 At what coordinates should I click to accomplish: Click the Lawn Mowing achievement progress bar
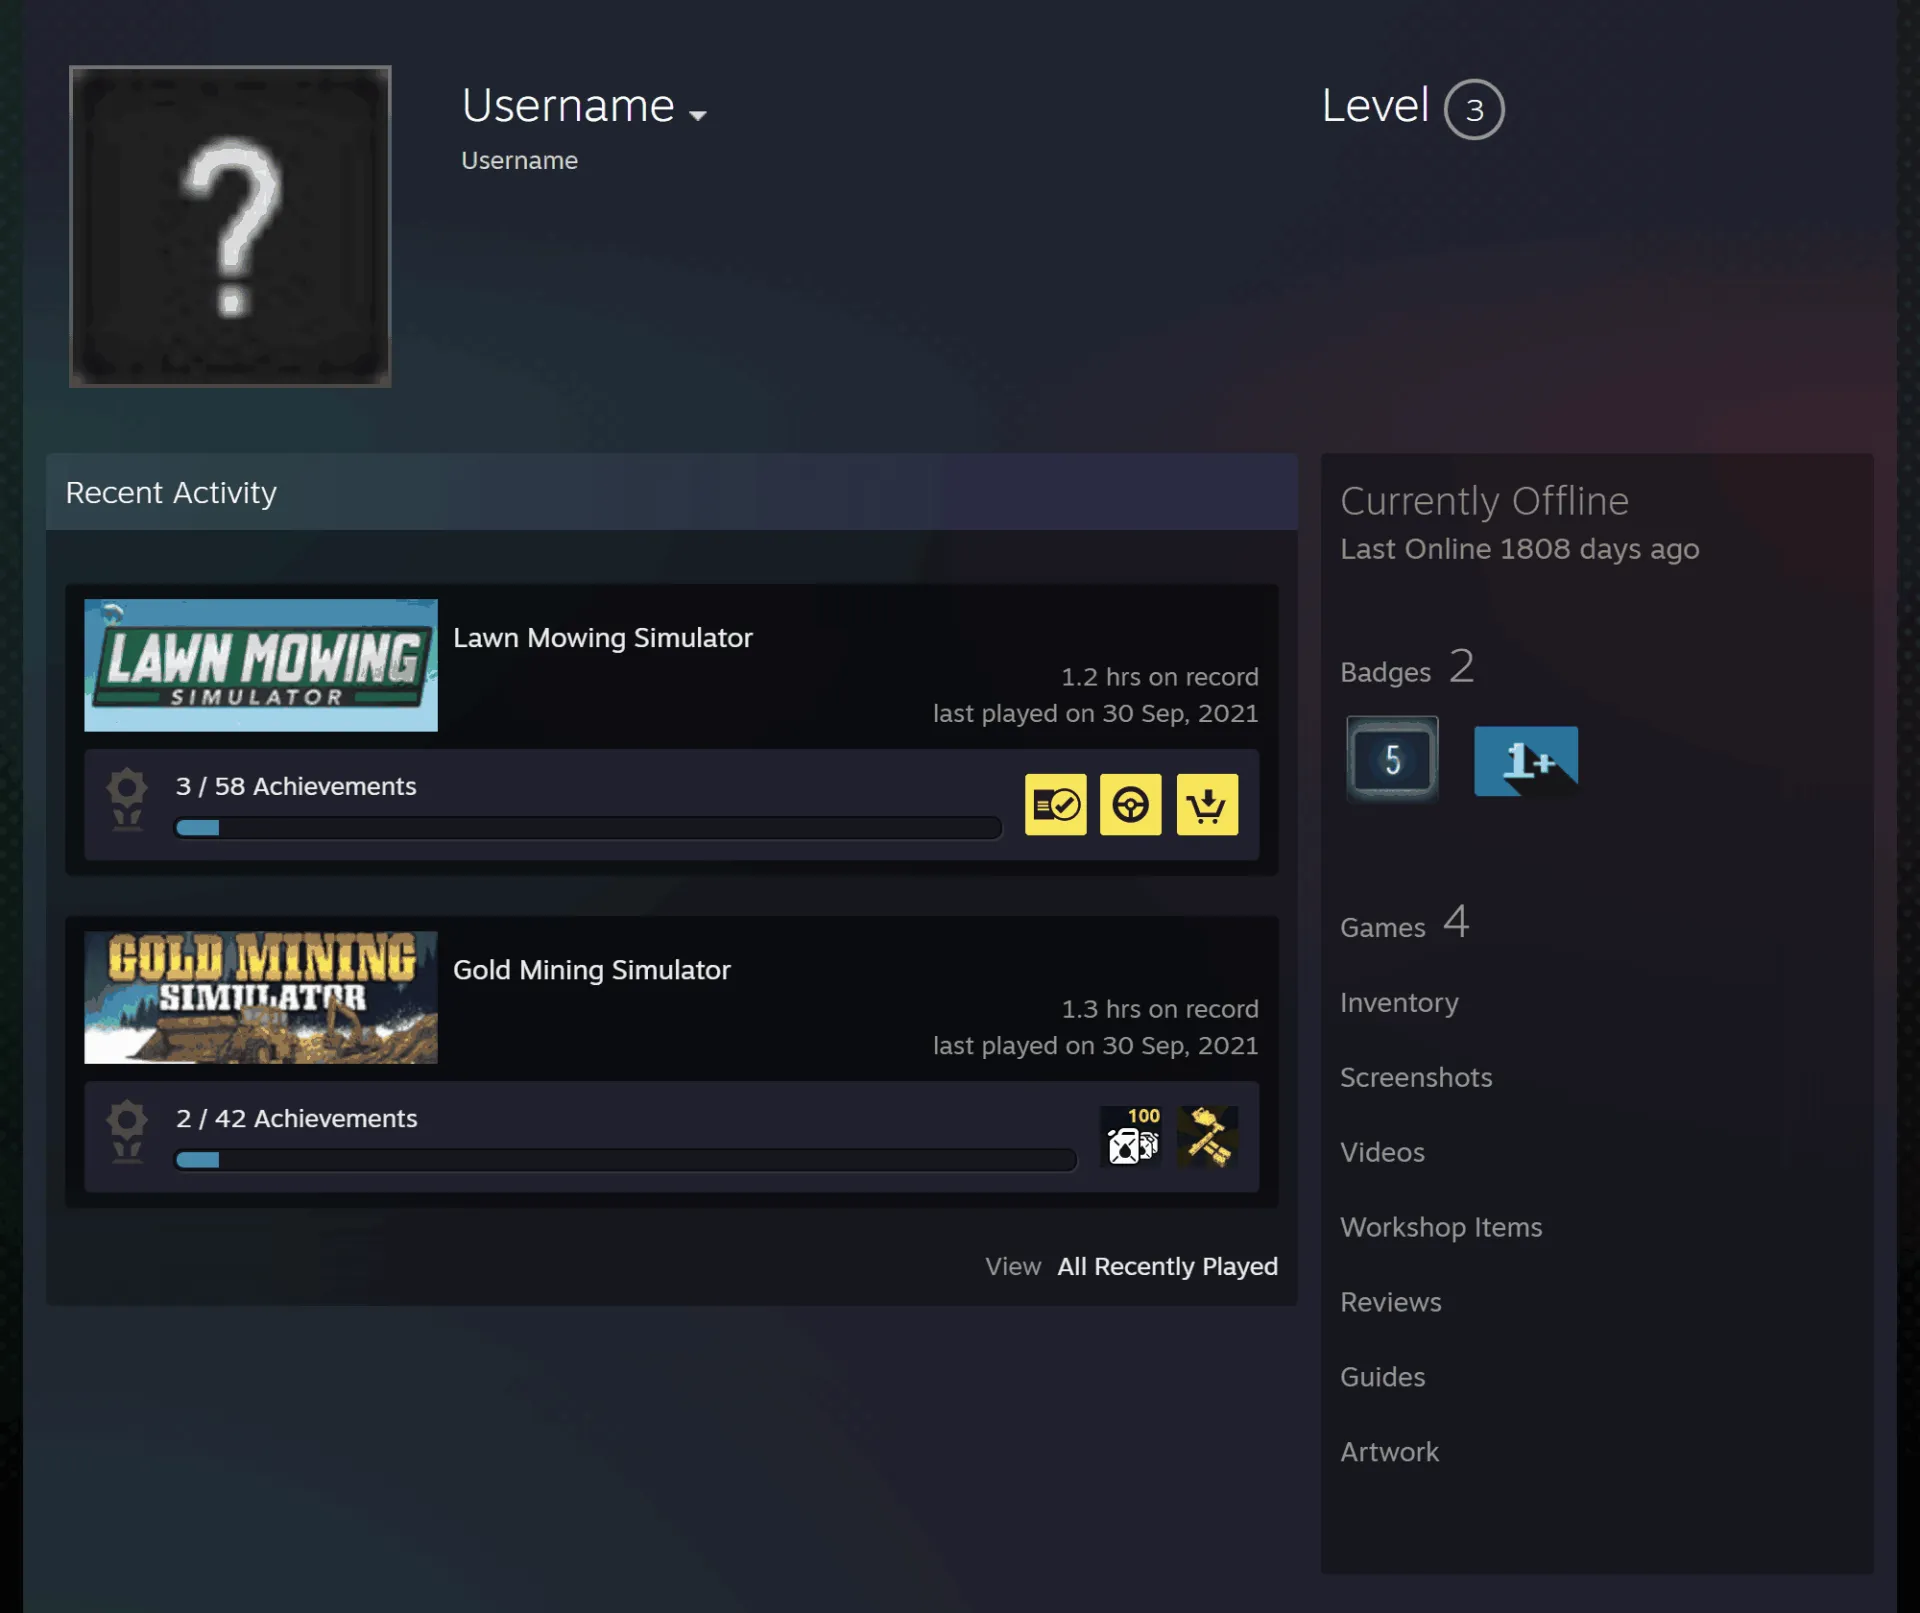coord(588,828)
